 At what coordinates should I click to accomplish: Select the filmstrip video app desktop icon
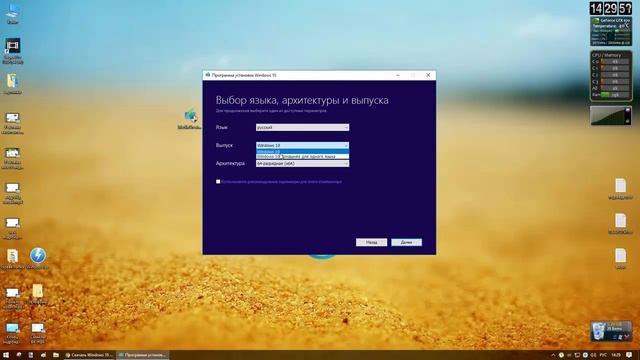(13, 51)
